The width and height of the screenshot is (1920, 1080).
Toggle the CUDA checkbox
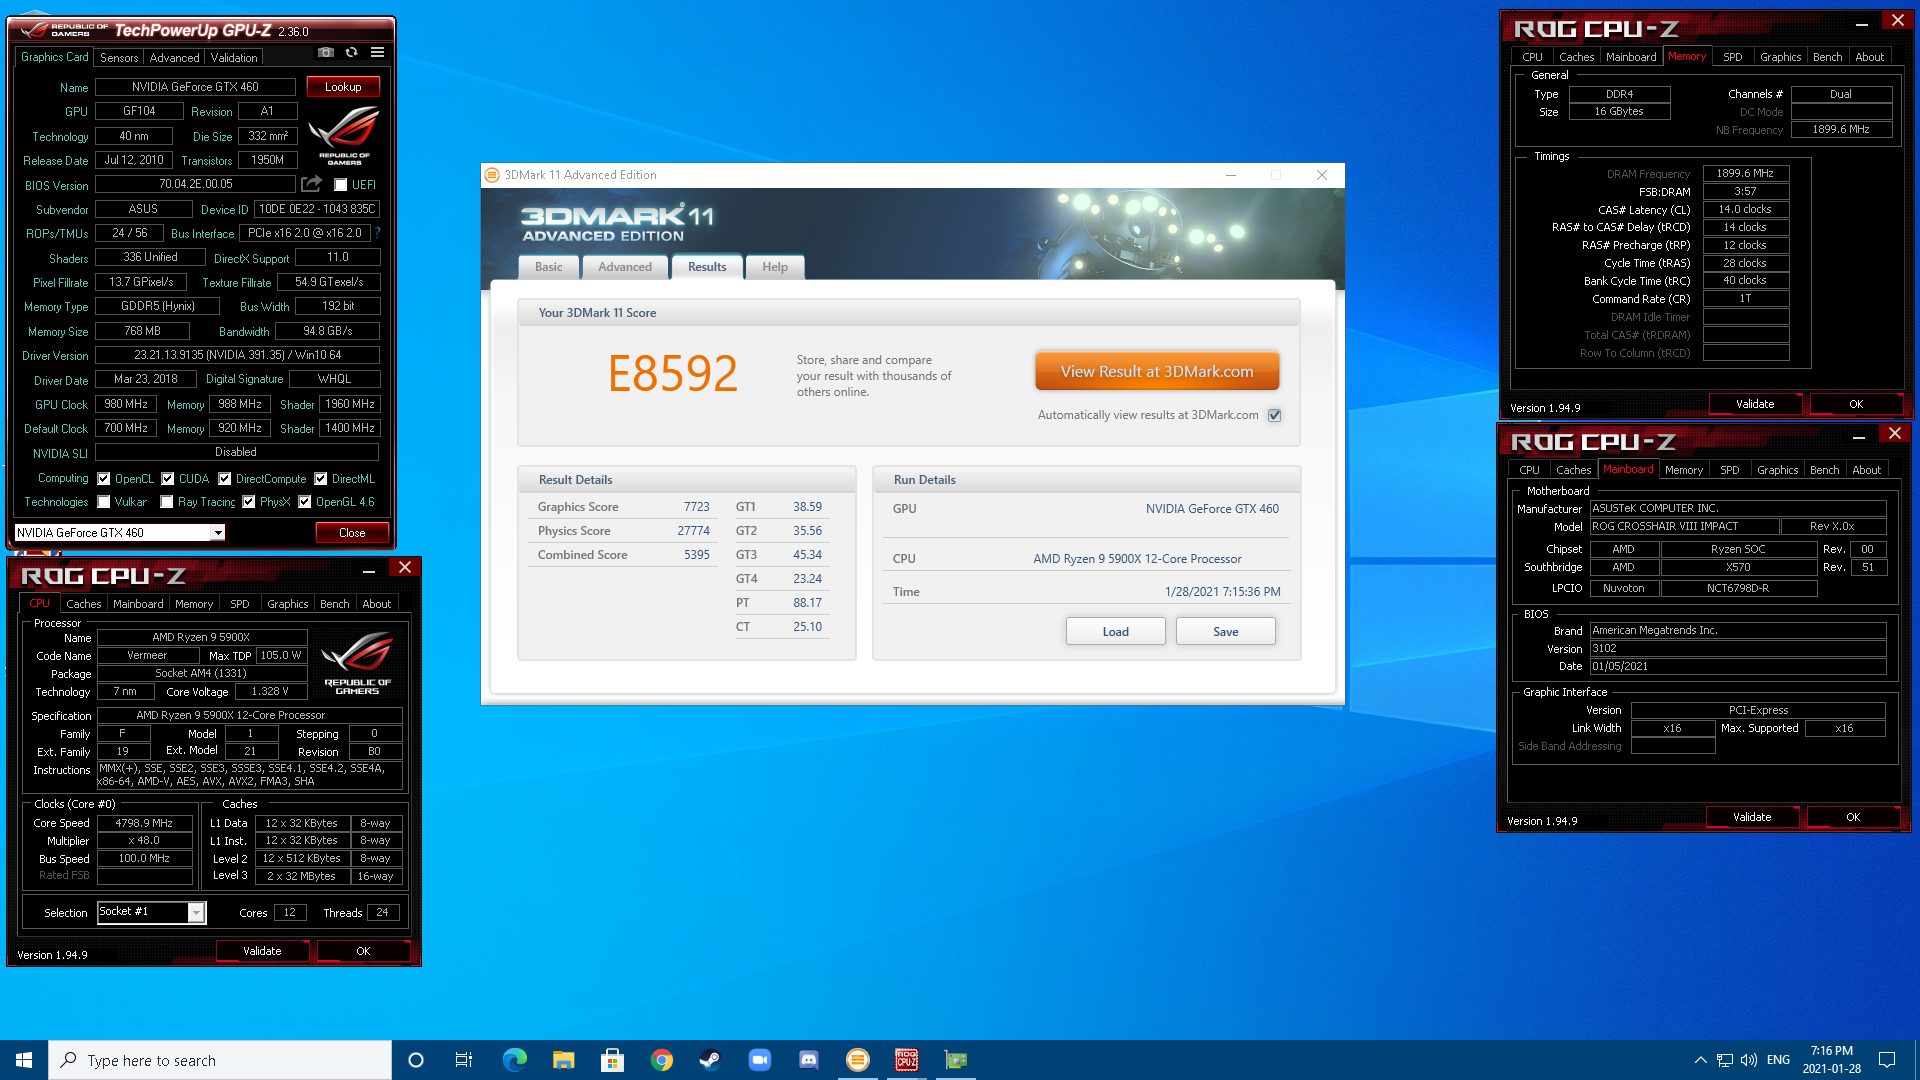168,479
